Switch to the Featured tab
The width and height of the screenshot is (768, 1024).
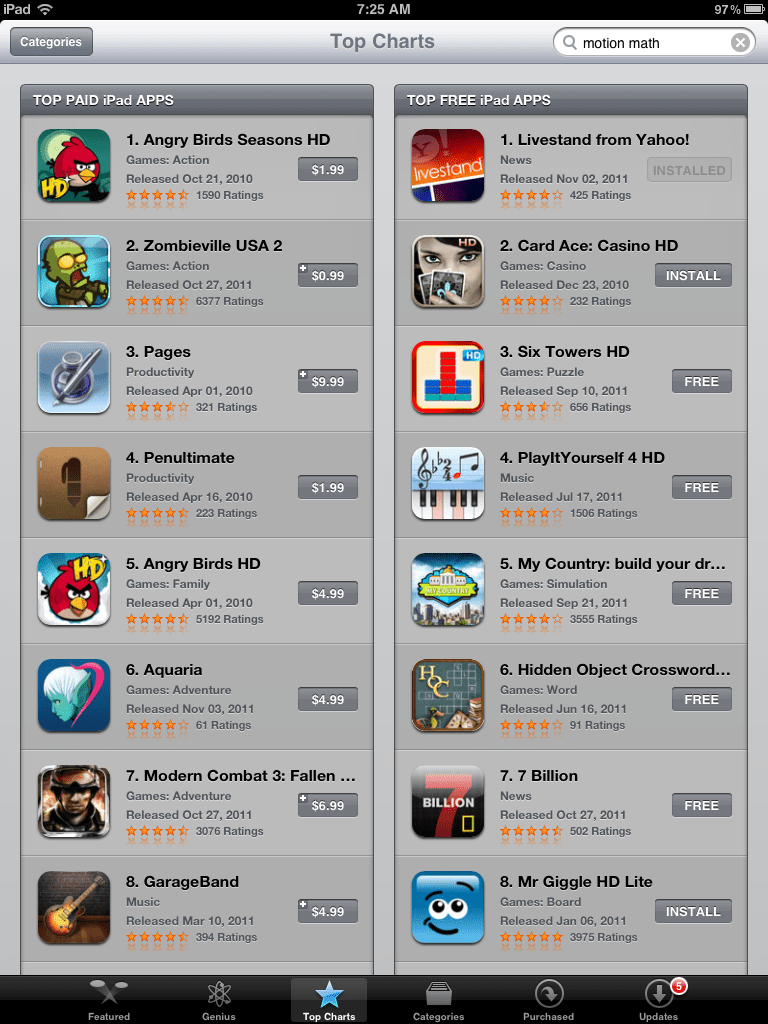(109, 1000)
